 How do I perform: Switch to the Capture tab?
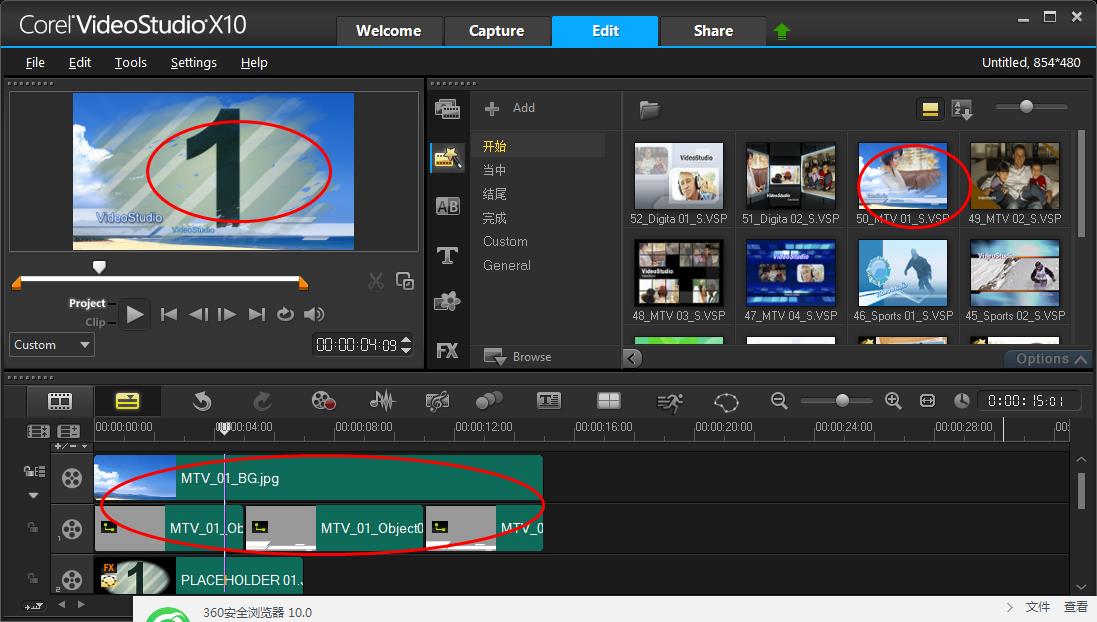coord(497,31)
